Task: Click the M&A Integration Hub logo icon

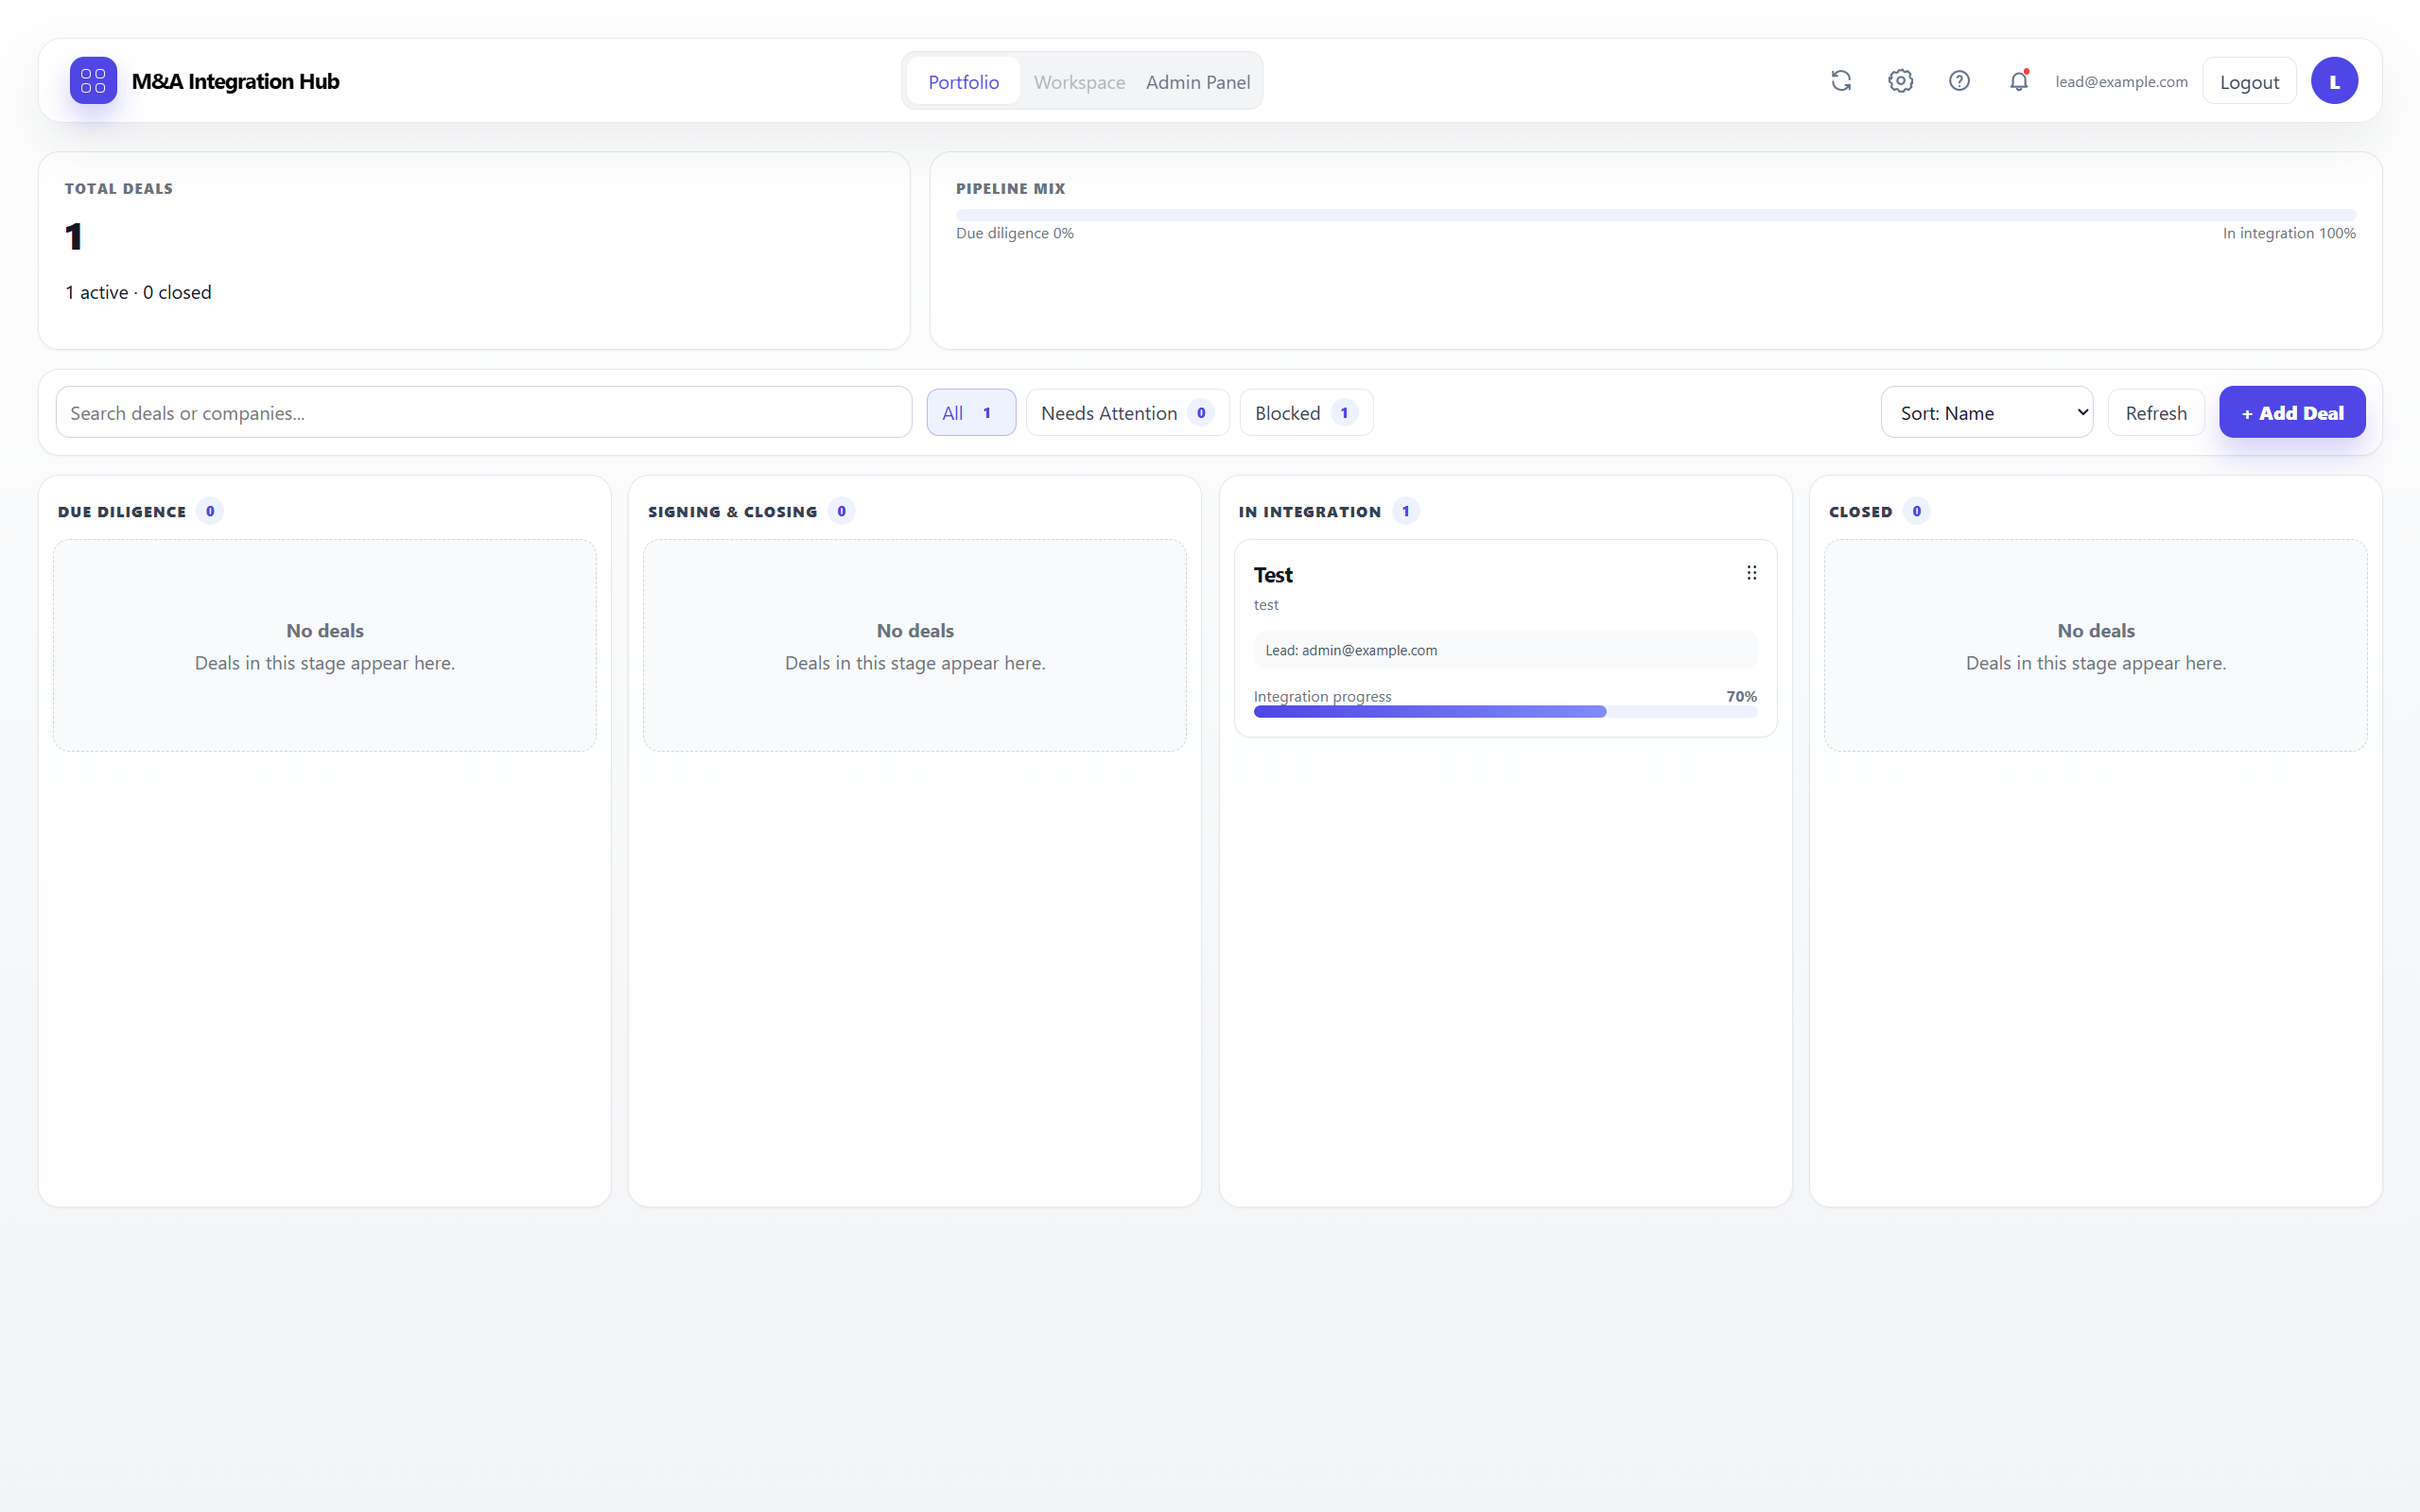Action: click(x=93, y=81)
